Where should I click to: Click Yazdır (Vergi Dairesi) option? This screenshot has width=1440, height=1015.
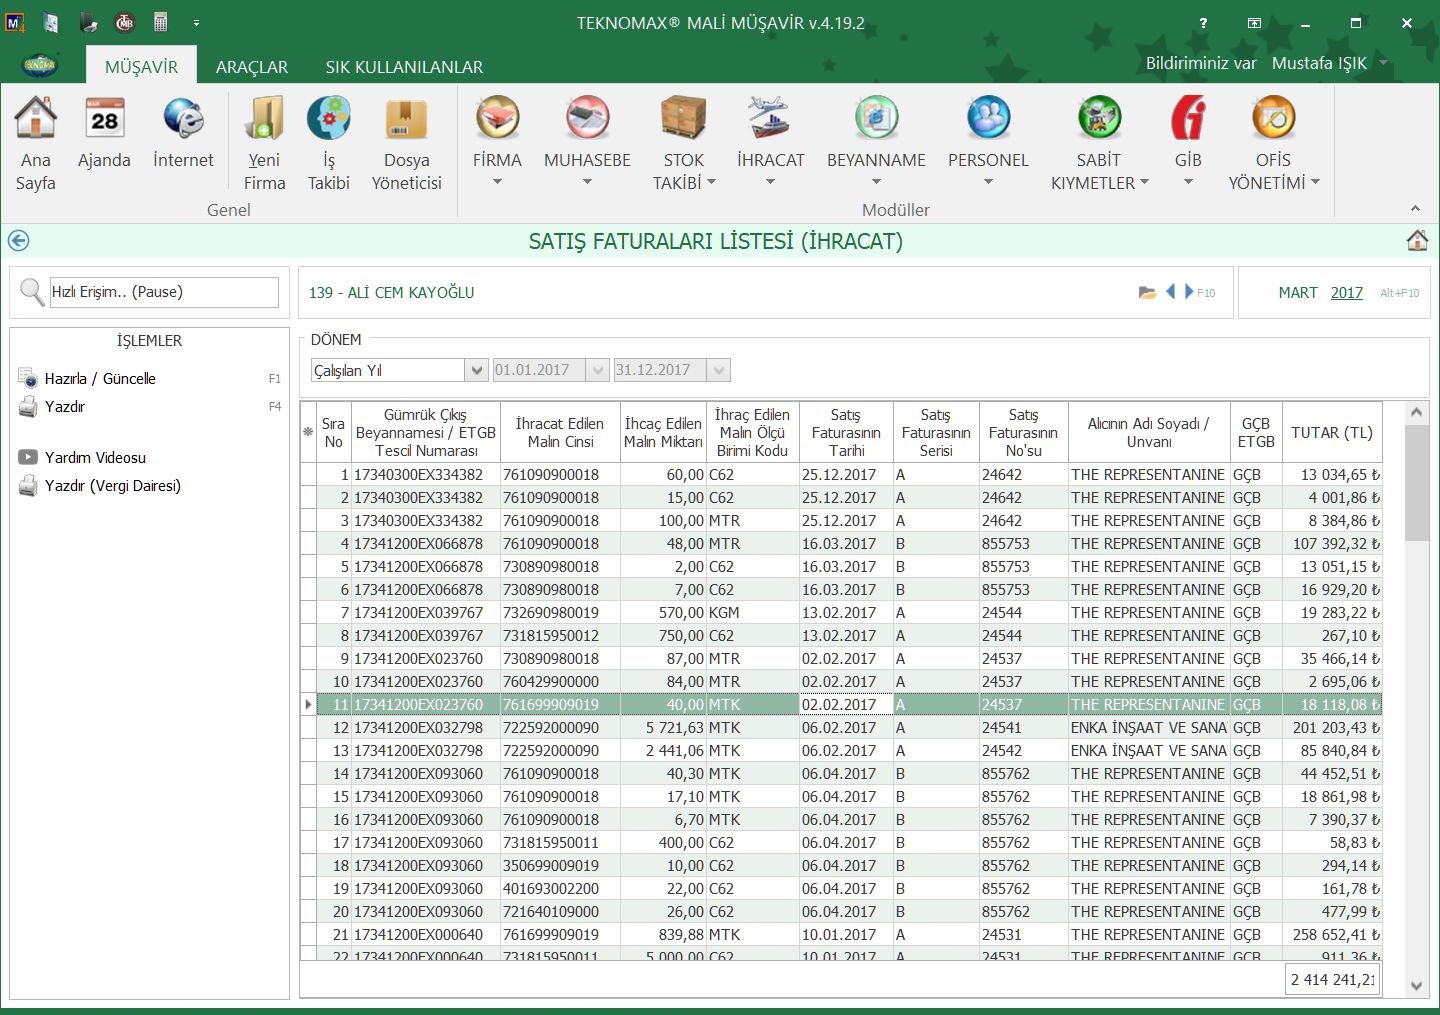112,486
